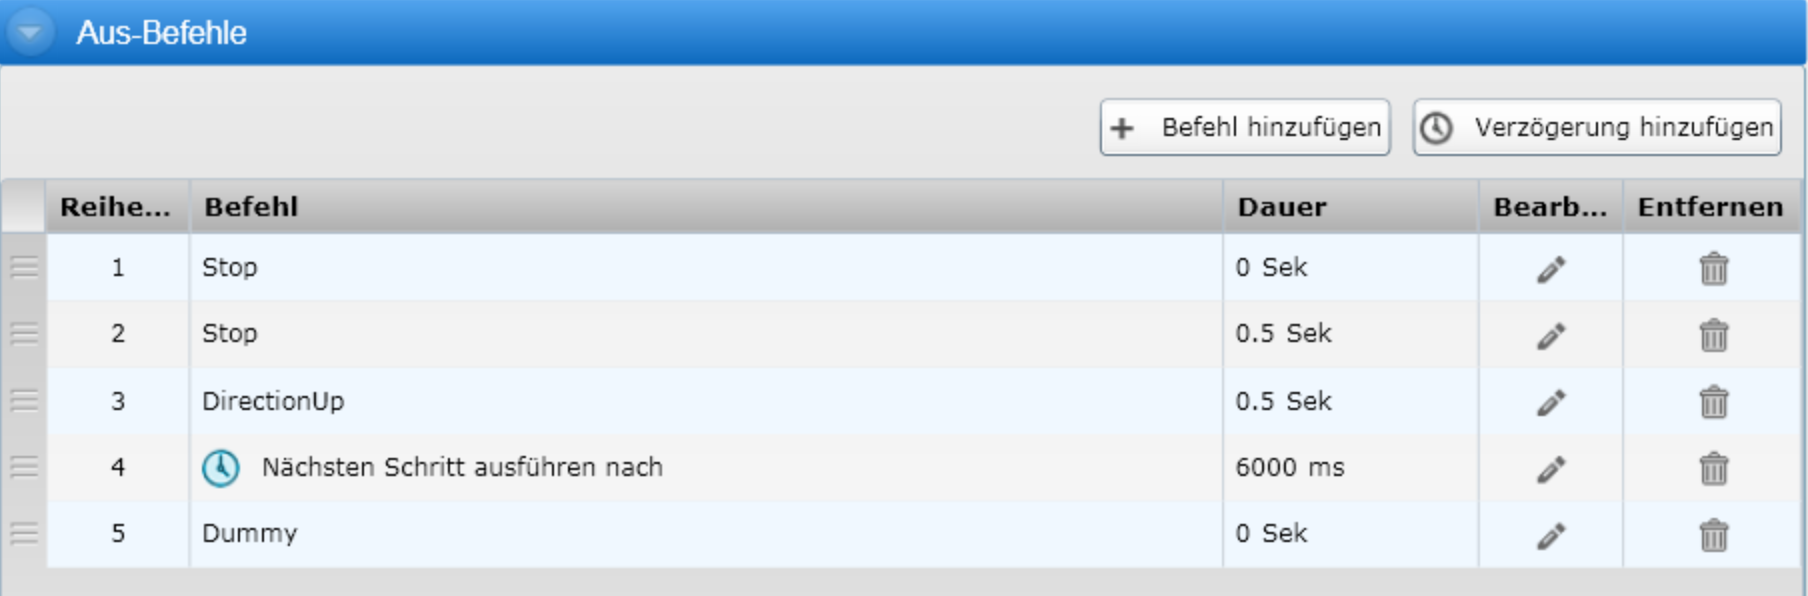The width and height of the screenshot is (1808, 596).
Task: Edit the Stop command in row 2
Action: tap(1550, 336)
